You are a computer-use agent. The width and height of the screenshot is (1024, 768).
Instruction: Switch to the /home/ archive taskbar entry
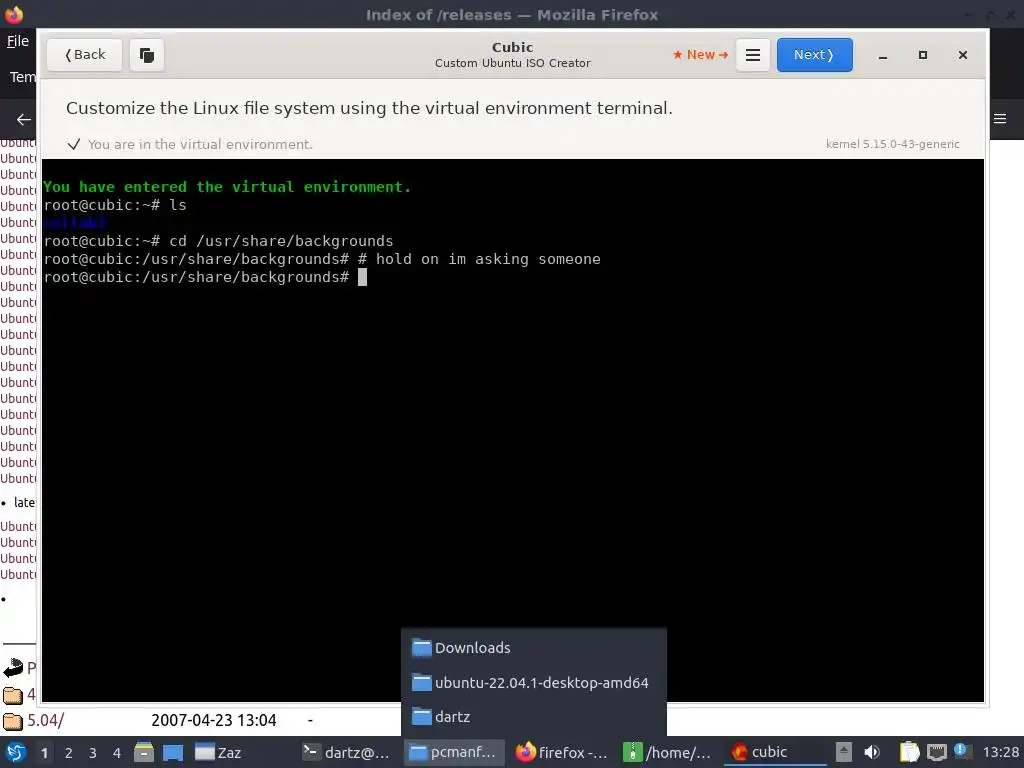coord(667,752)
